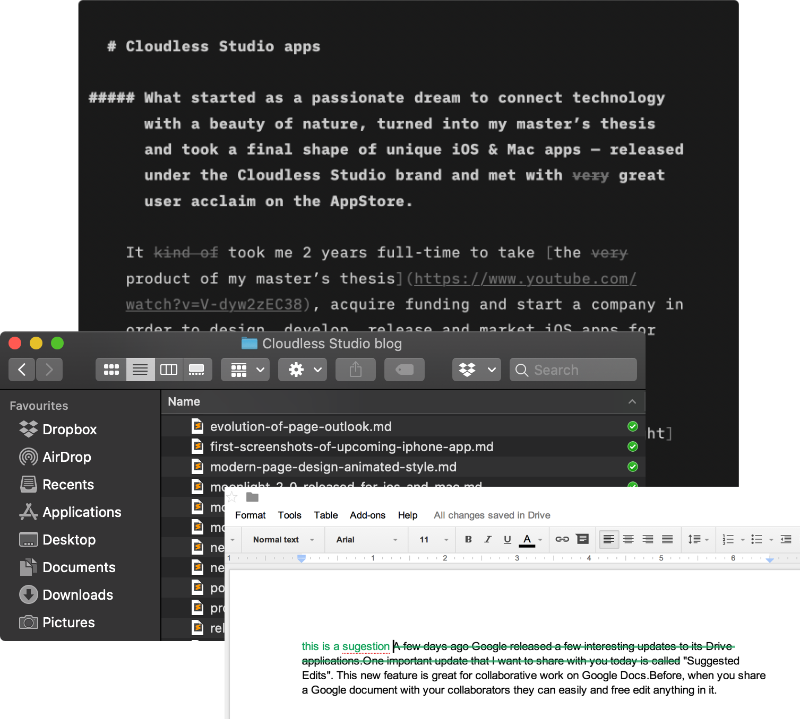Sort files by the Name column header
Image resolution: width=800 pixels, height=719 pixels.
[184, 402]
